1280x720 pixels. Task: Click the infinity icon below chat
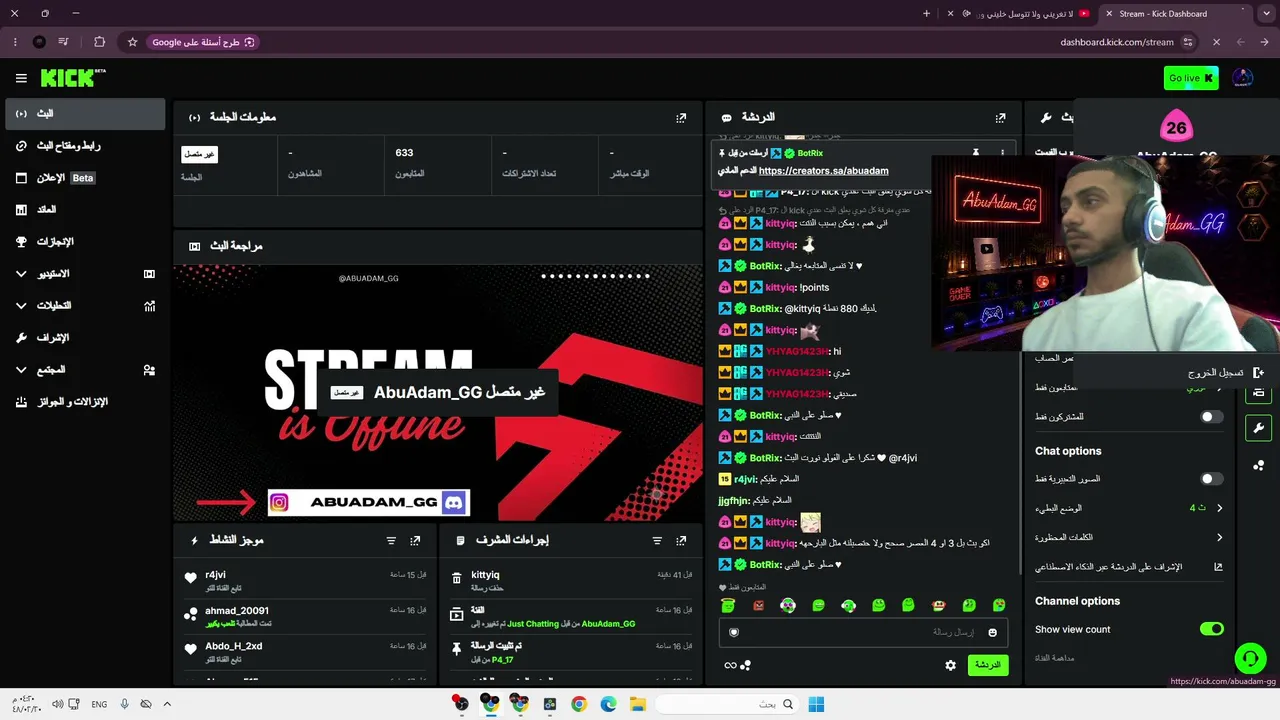point(730,665)
